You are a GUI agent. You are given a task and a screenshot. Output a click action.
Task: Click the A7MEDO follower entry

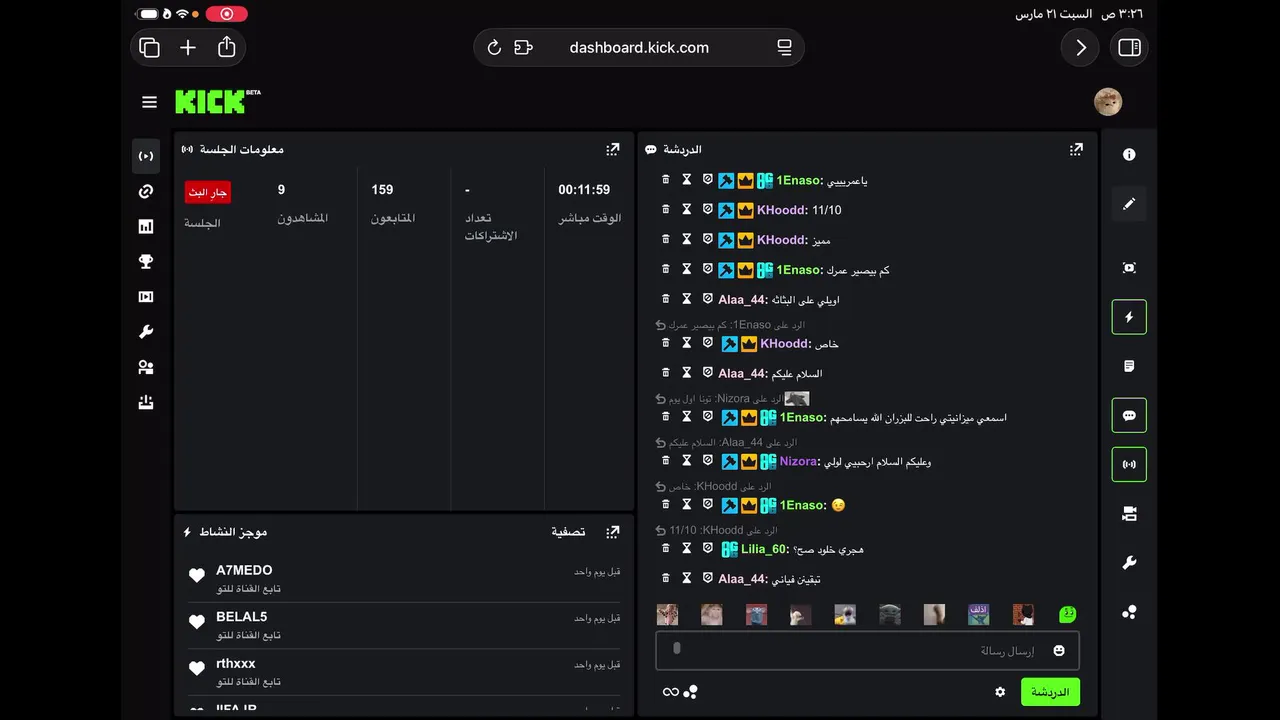coord(404,579)
